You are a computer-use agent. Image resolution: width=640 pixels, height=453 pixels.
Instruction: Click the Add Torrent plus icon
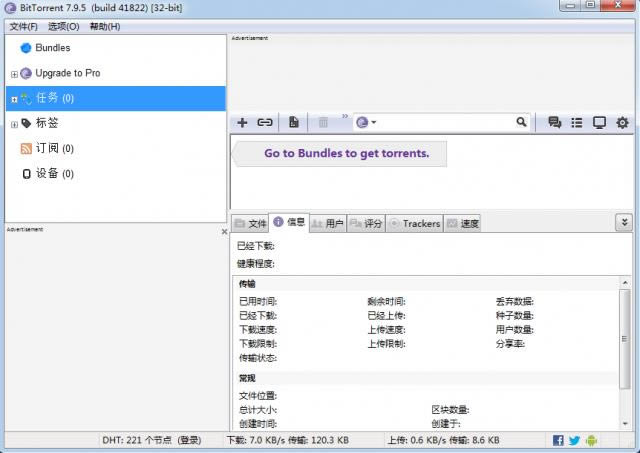point(242,122)
